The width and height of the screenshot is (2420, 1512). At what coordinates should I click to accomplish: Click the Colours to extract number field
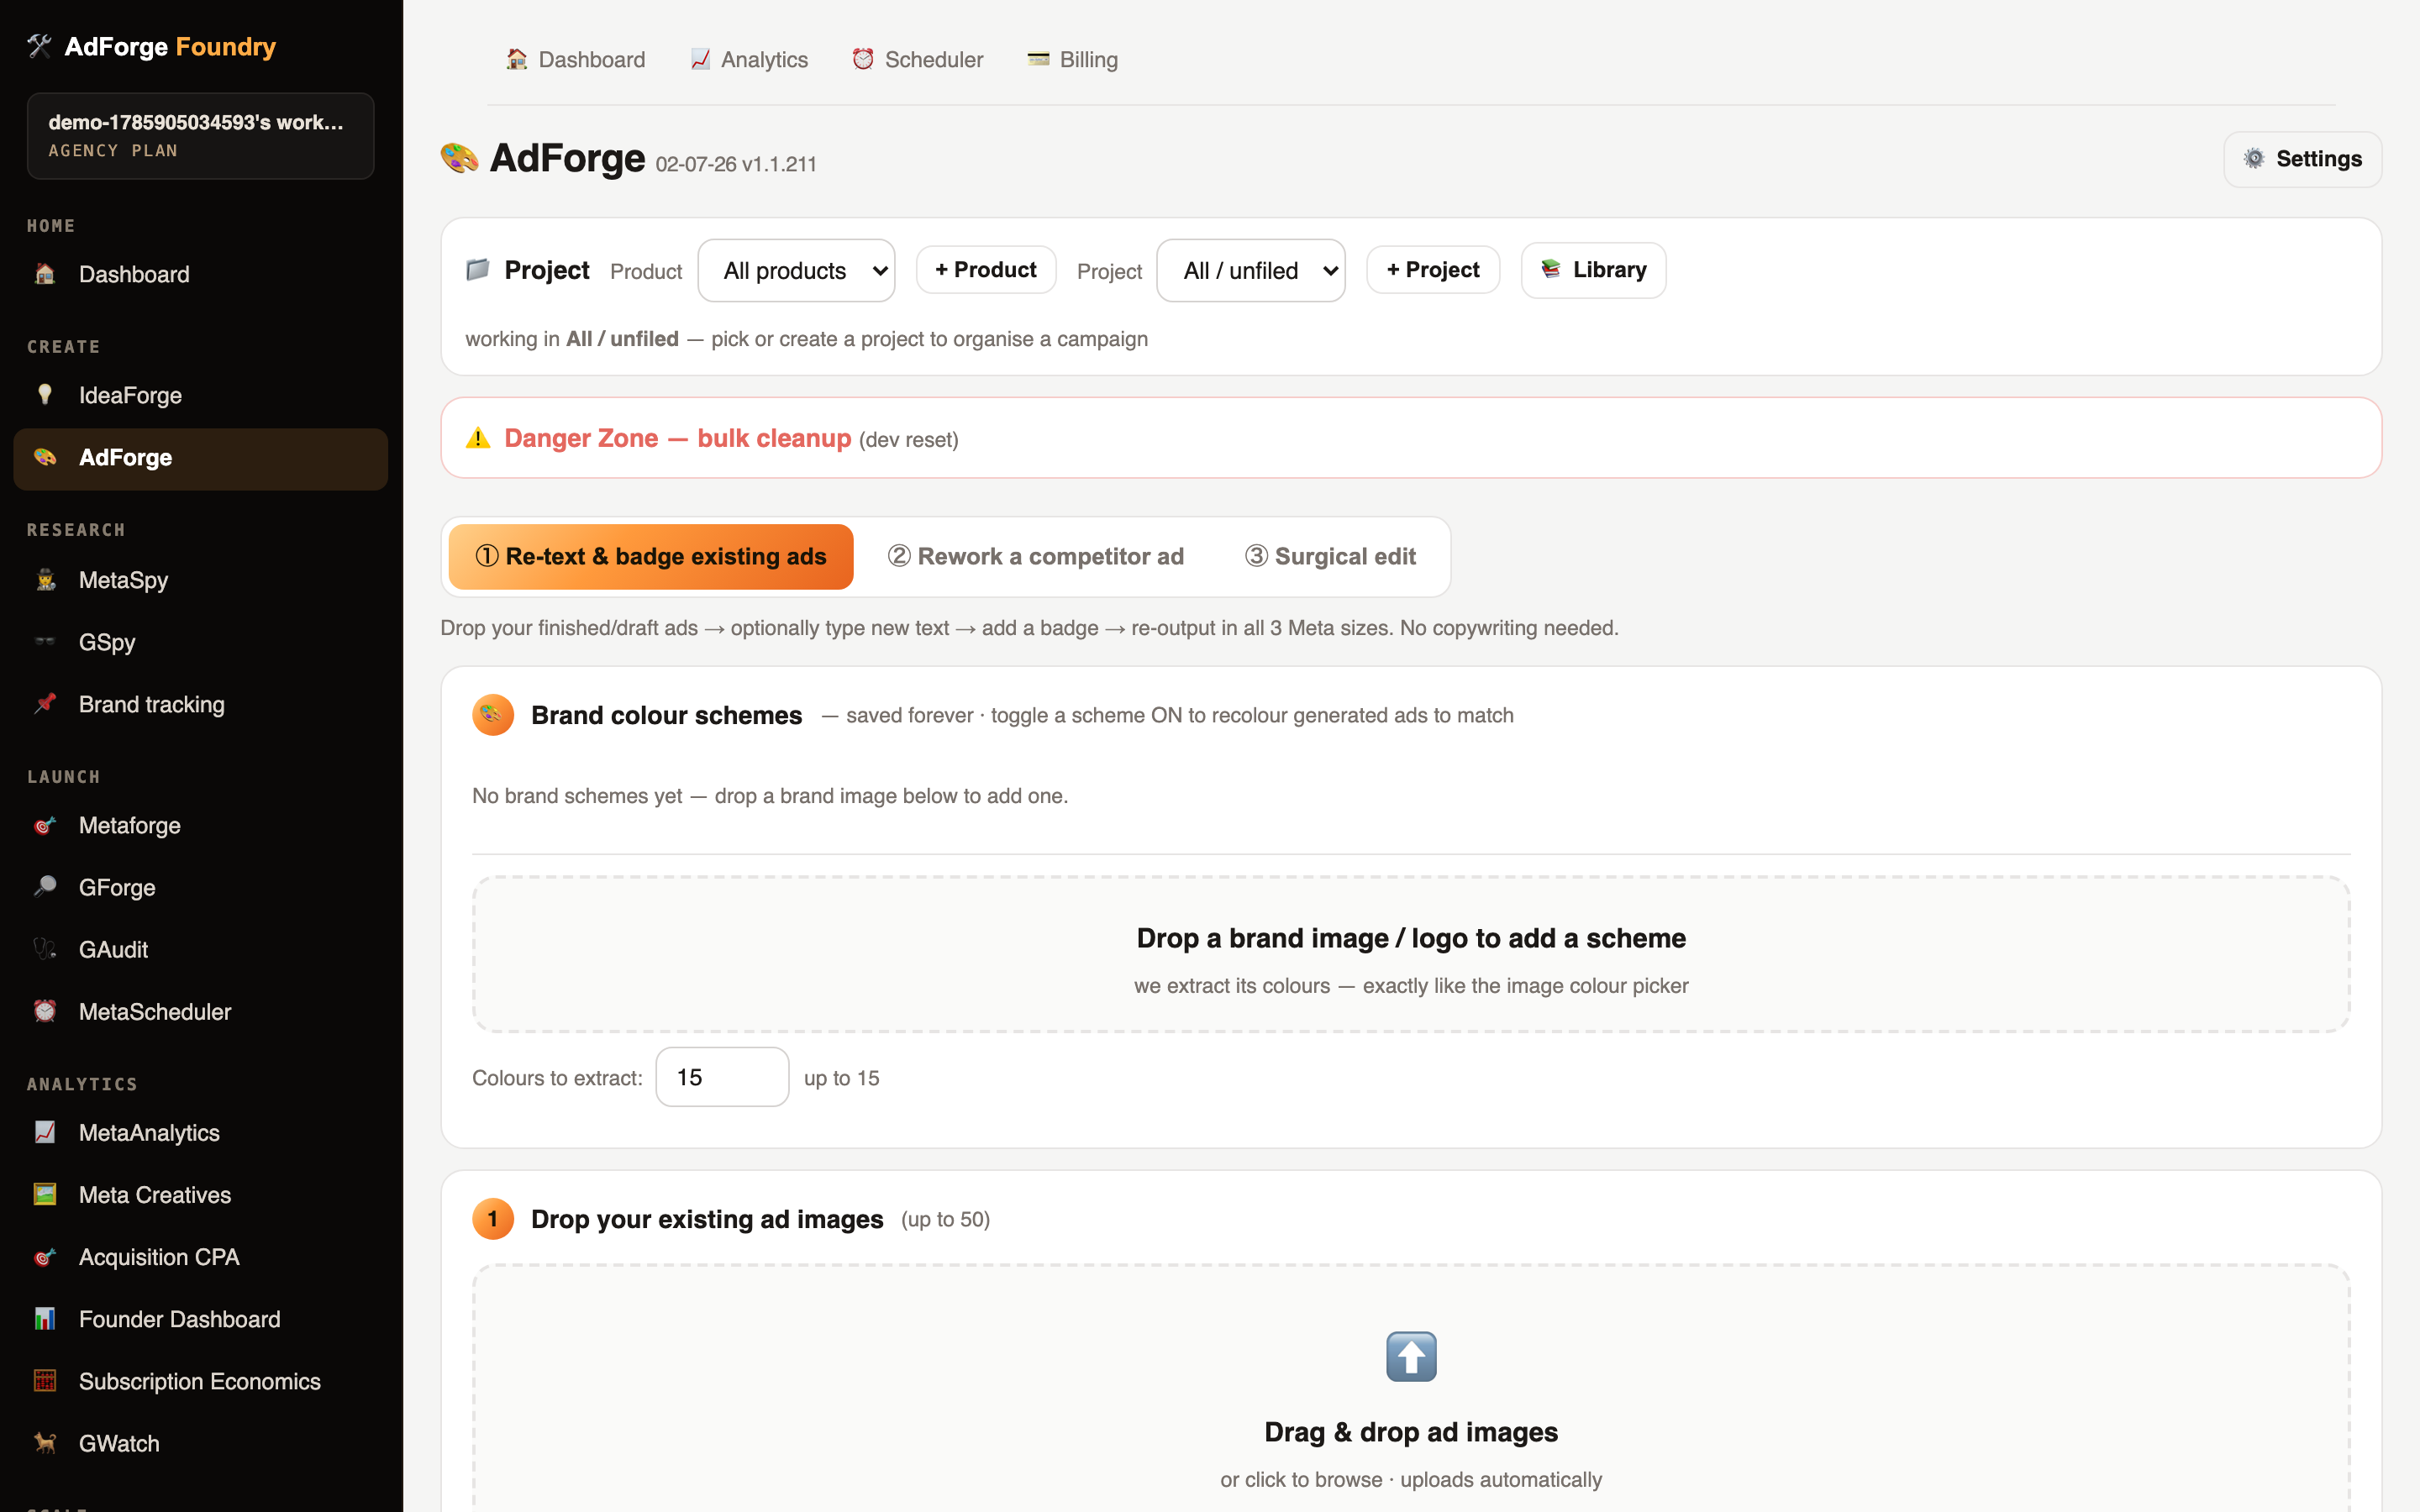[722, 1077]
